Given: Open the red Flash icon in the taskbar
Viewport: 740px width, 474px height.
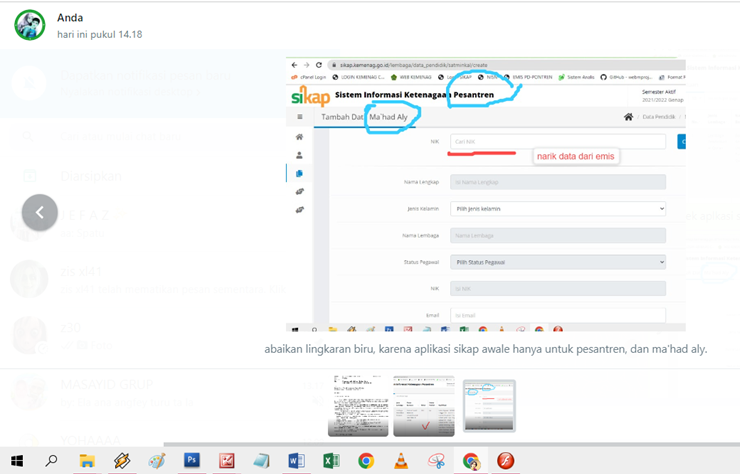Looking at the screenshot, I should (x=506, y=461).
